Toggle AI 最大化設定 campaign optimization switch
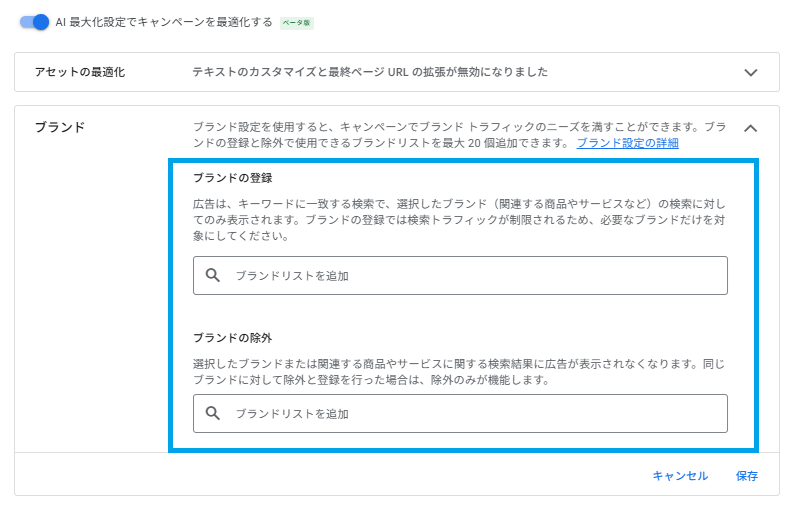797x514 pixels. (34, 22)
